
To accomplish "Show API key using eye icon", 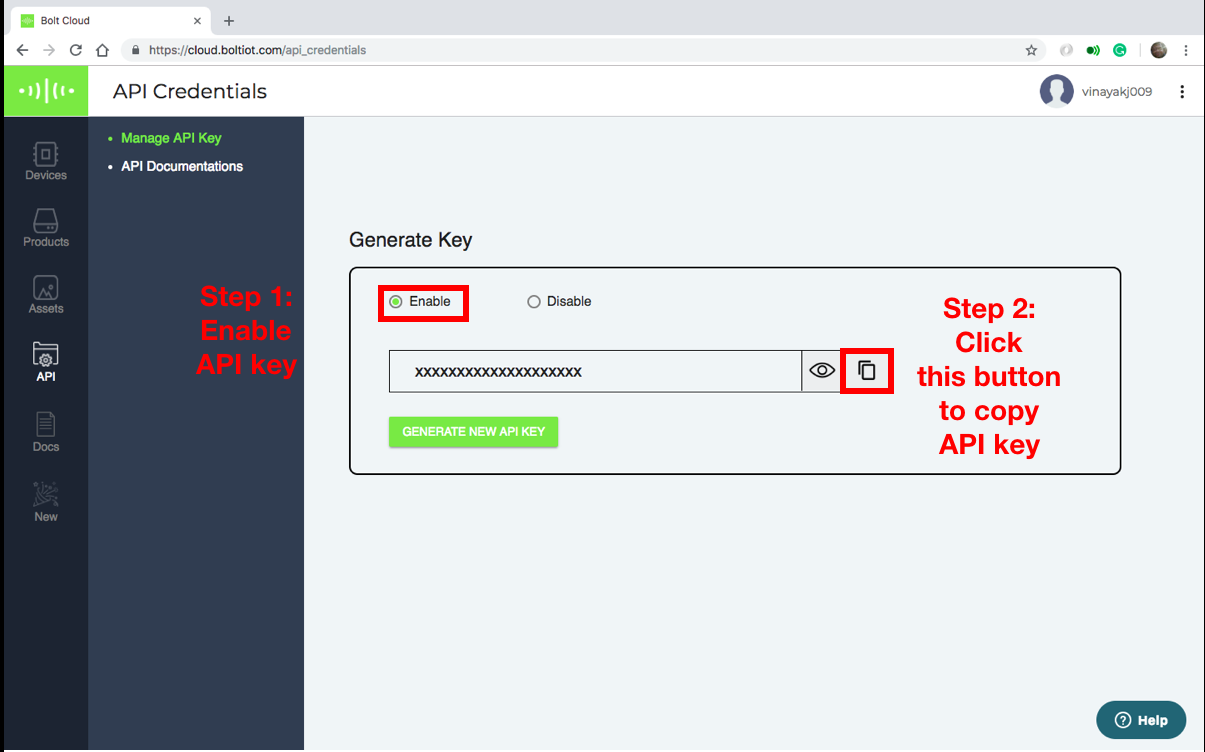I will coord(822,371).
